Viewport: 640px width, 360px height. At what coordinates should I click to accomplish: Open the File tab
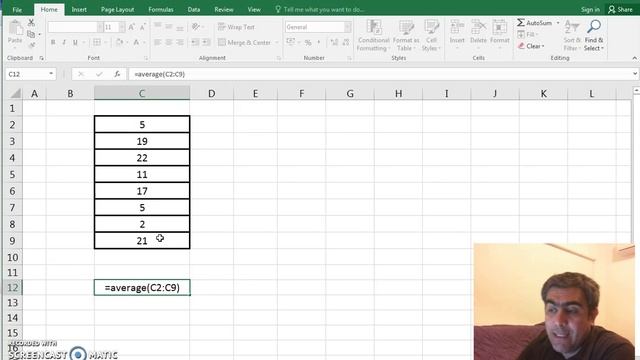click(x=17, y=9)
